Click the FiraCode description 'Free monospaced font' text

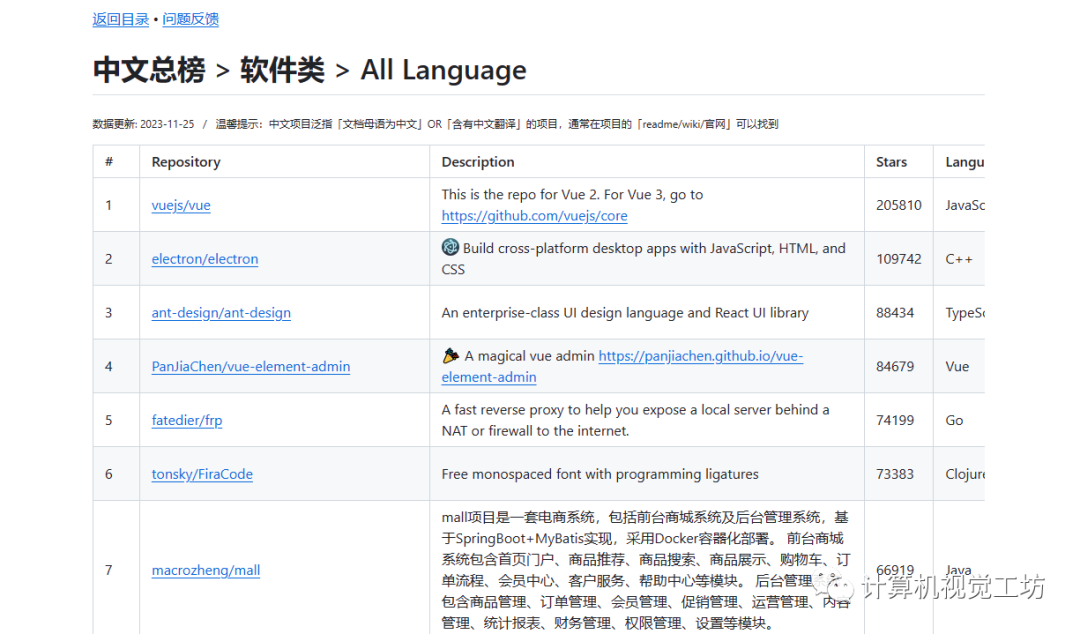(600, 474)
